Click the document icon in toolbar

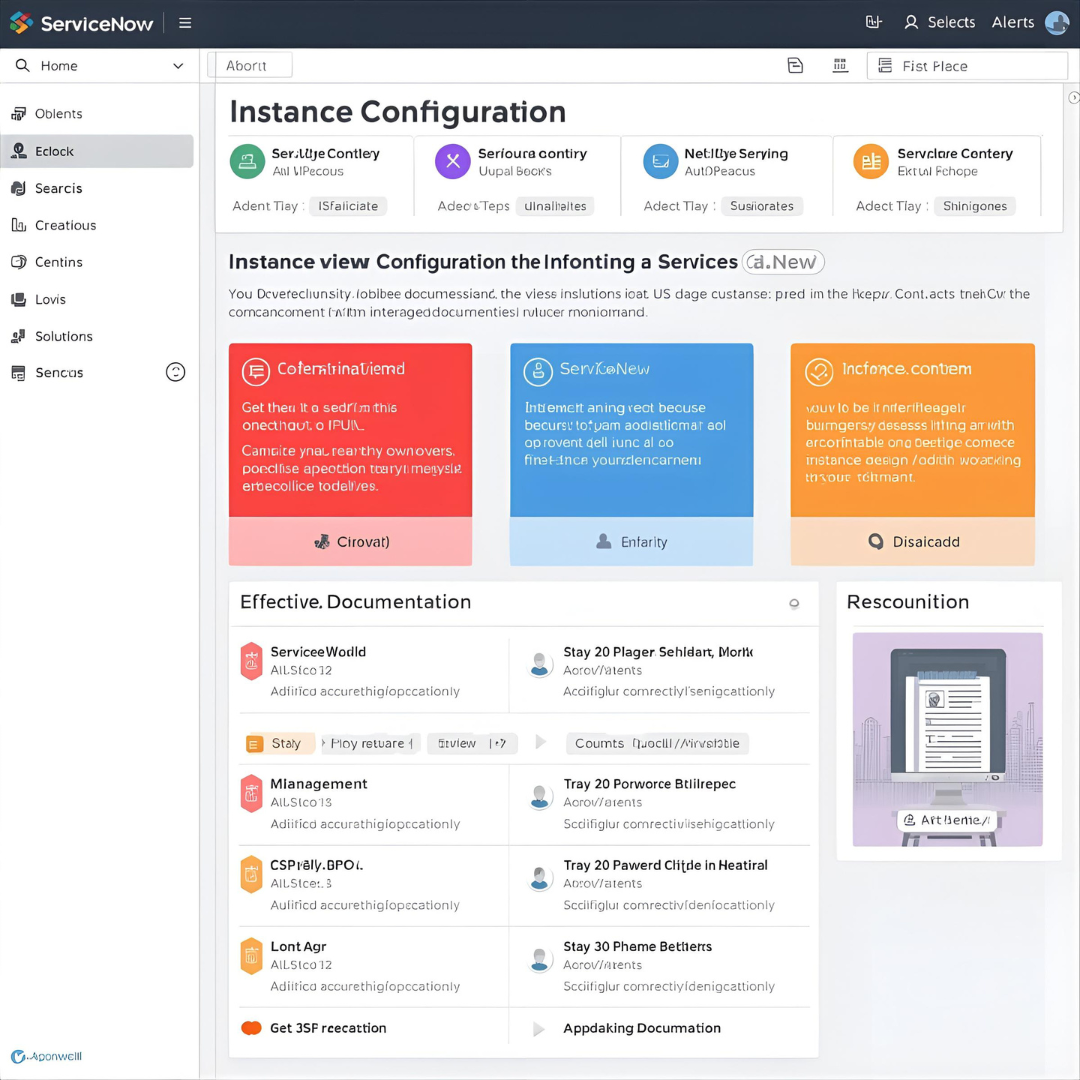pos(795,66)
